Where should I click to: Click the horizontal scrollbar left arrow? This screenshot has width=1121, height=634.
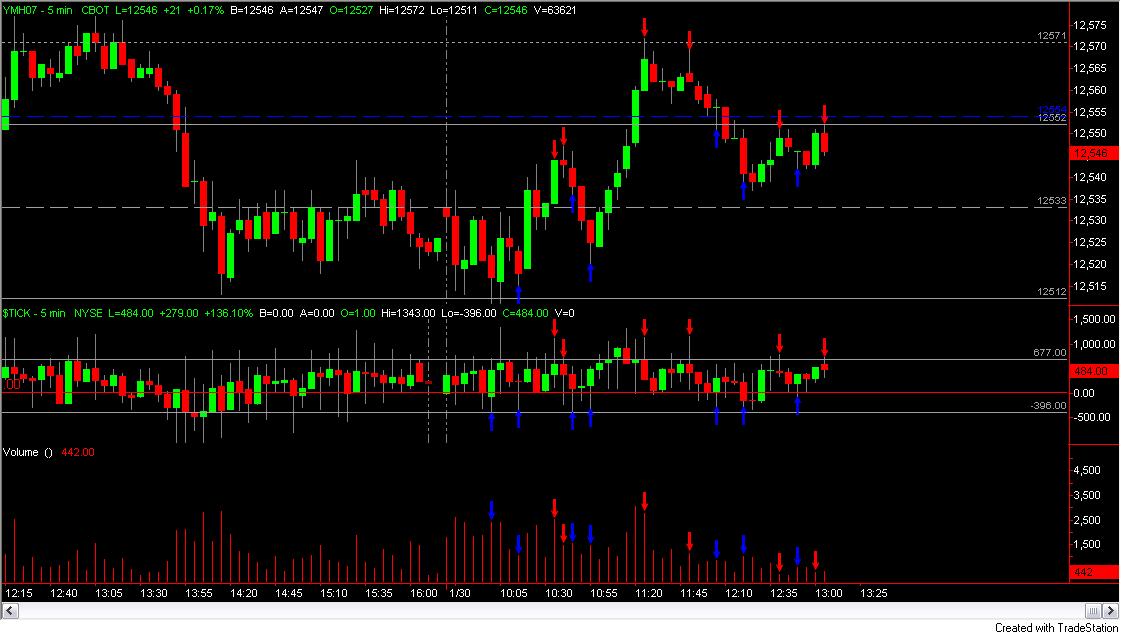(x=10, y=611)
